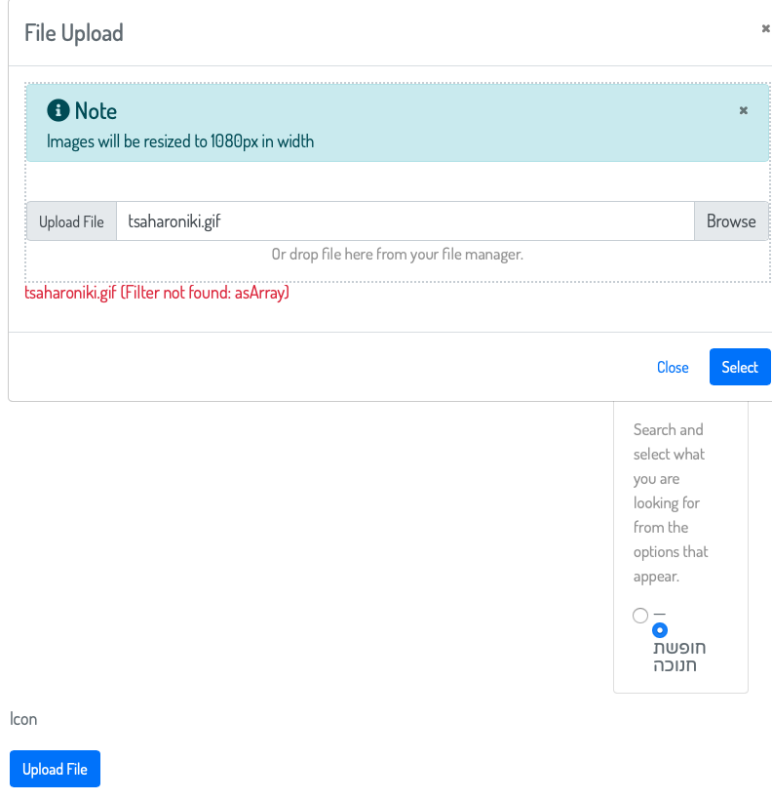Click the Browse button
This screenshot has width=772, height=800.
731,221
